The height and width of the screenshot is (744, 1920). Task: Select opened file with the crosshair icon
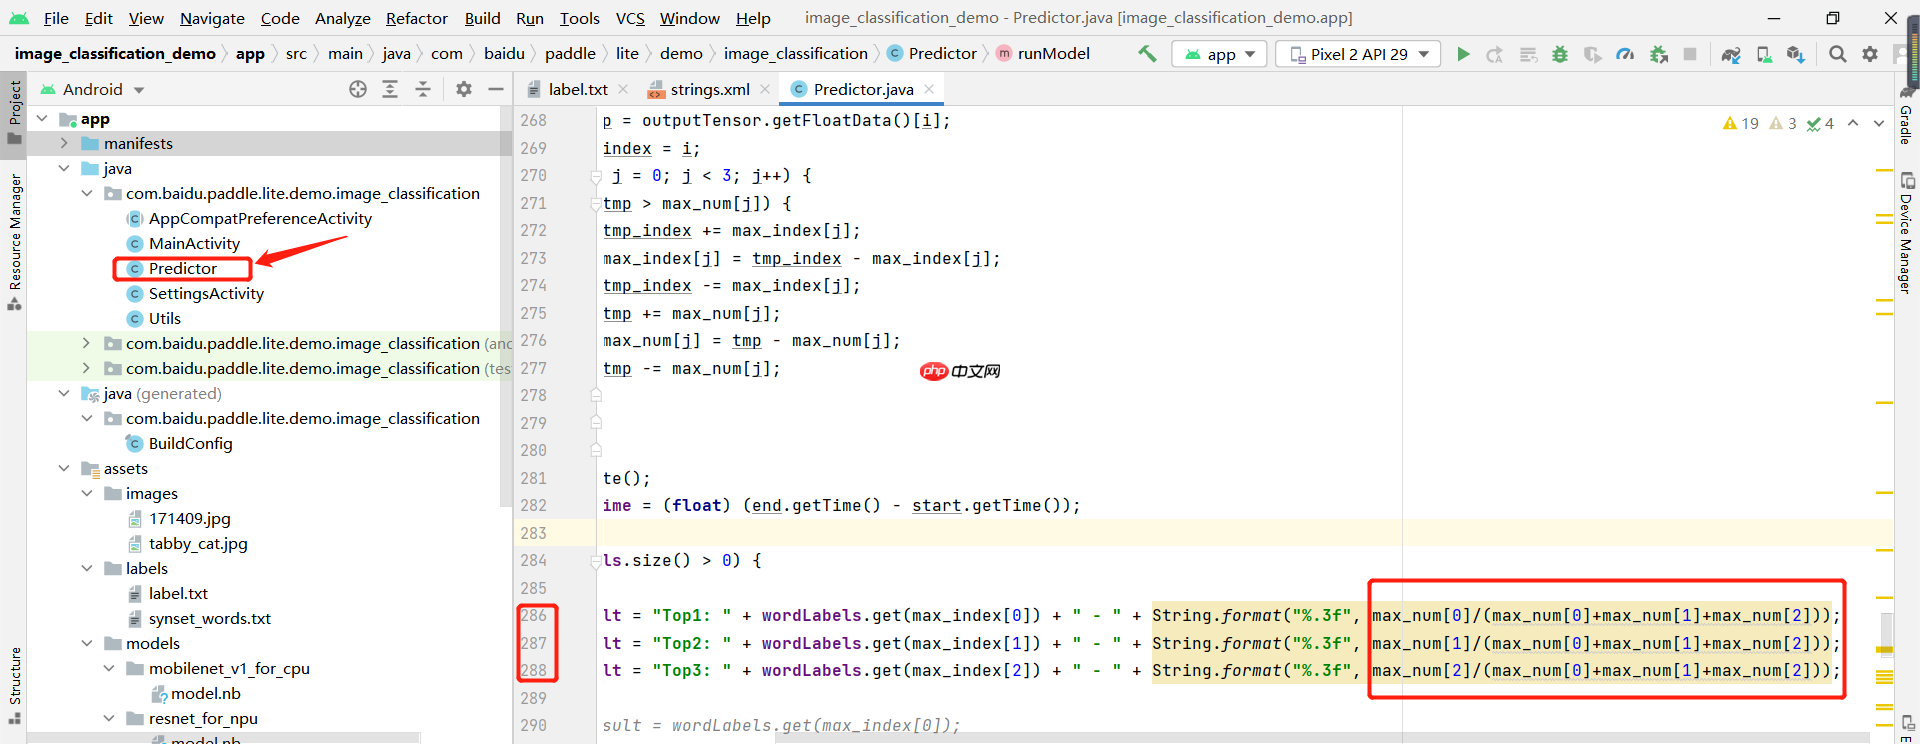point(358,90)
